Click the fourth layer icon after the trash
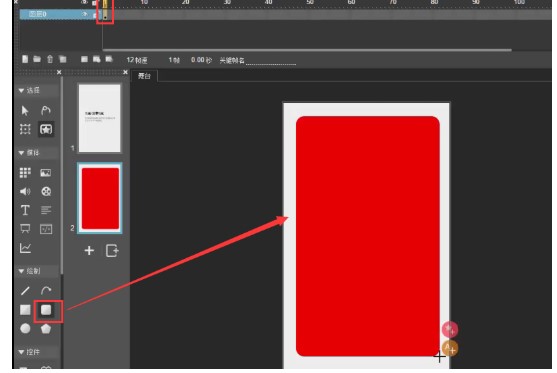Image resolution: width=557 pixels, height=373 pixels. click(x=63, y=59)
